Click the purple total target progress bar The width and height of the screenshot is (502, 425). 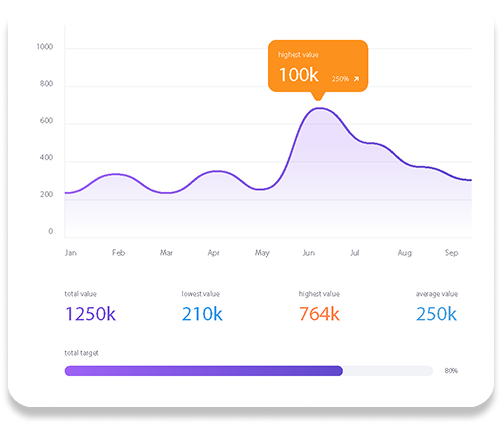point(204,371)
